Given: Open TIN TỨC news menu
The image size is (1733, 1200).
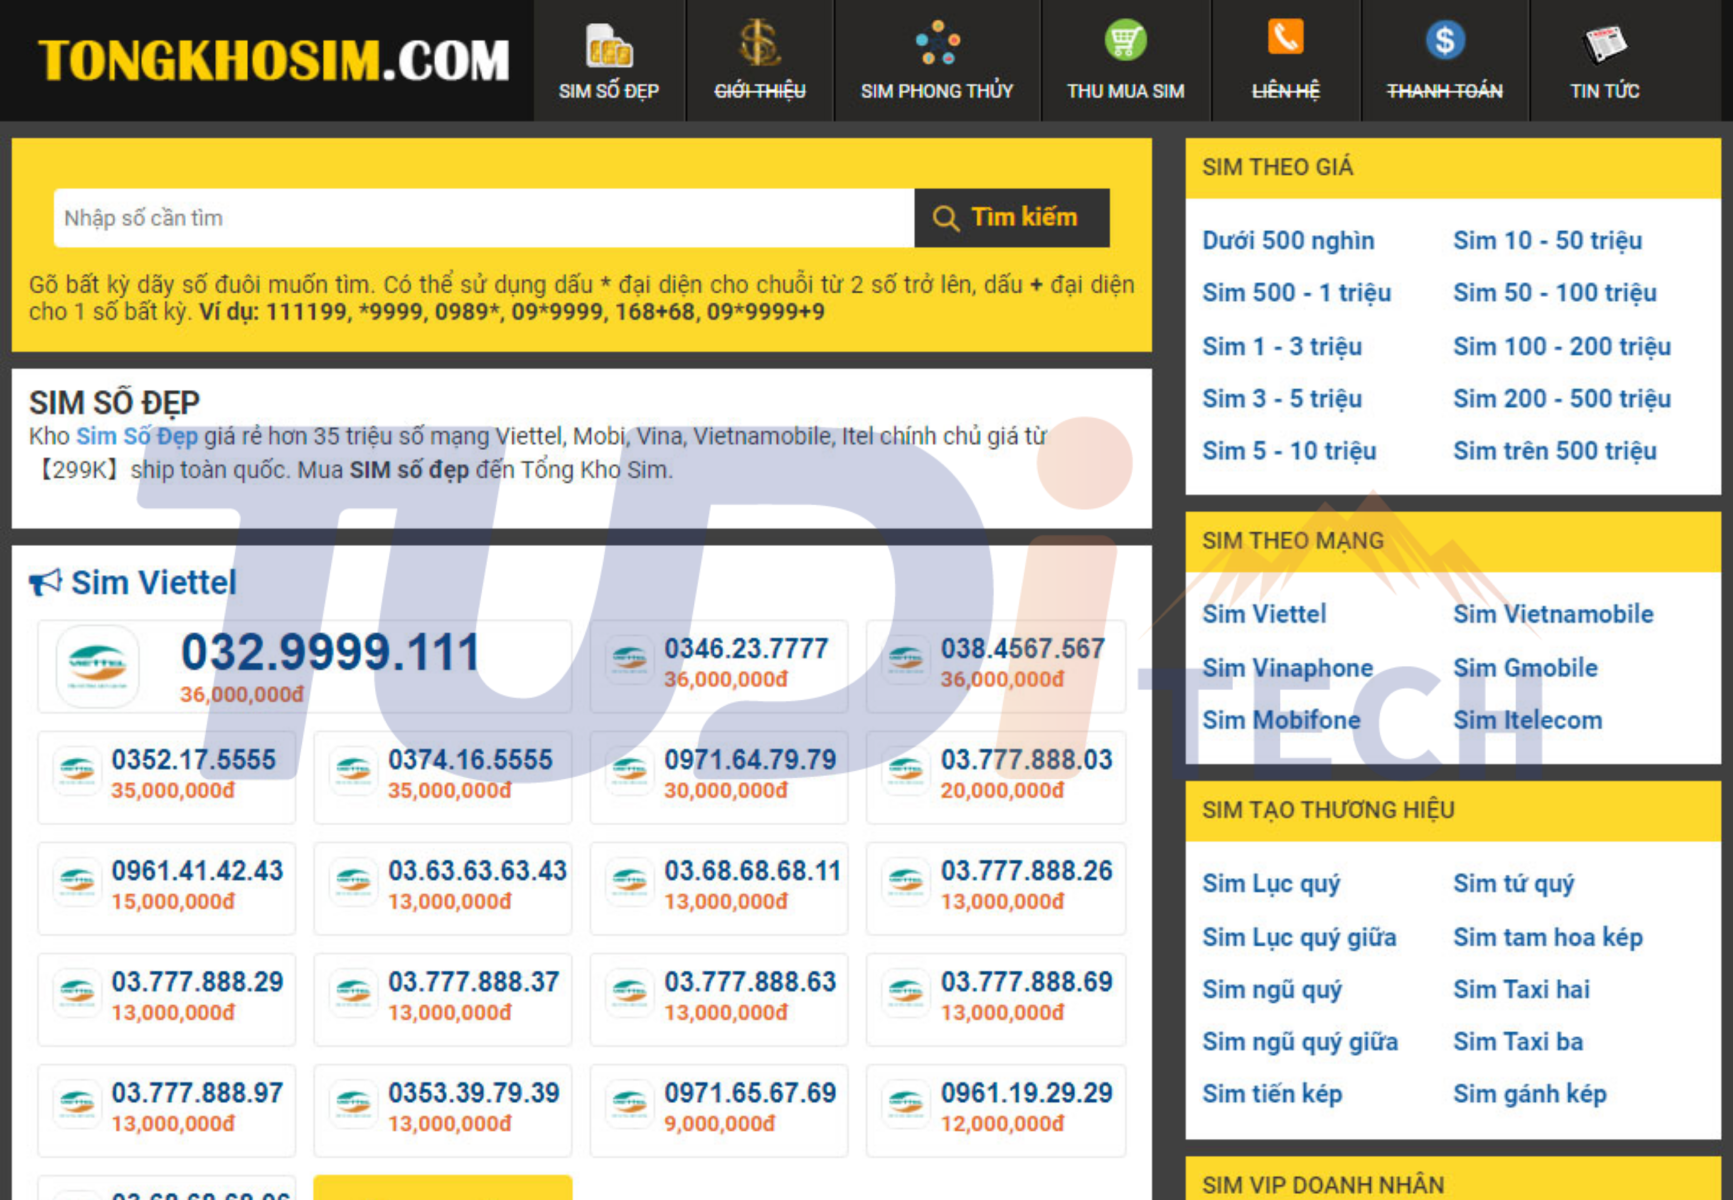Looking at the screenshot, I should 1605,61.
